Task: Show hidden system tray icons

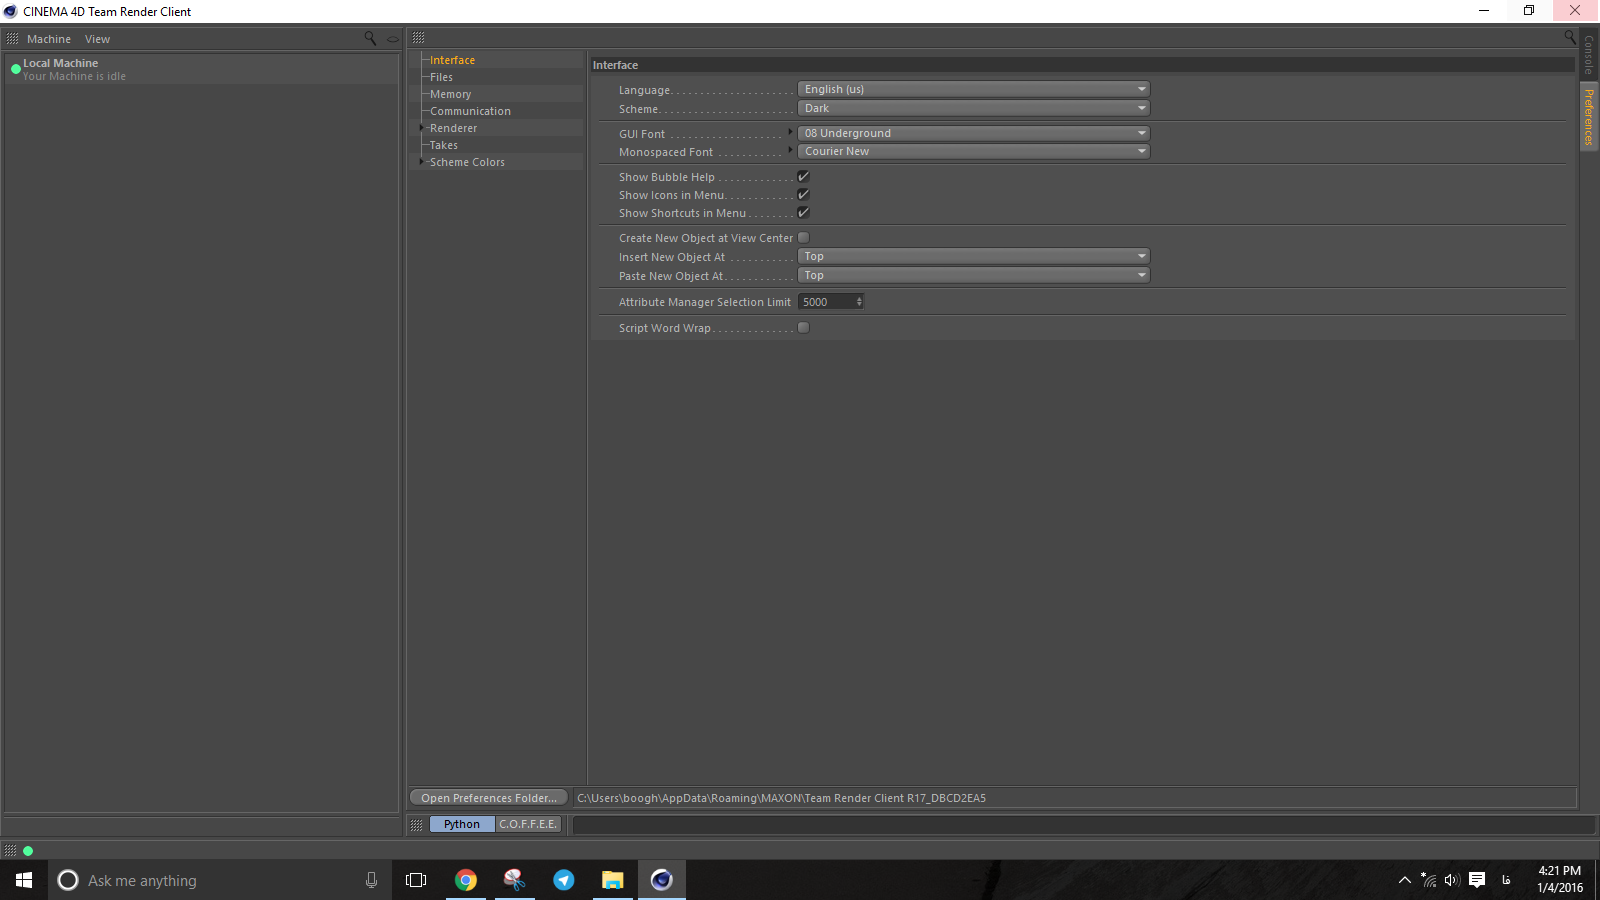Action: pyautogui.click(x=1404, y=880)
